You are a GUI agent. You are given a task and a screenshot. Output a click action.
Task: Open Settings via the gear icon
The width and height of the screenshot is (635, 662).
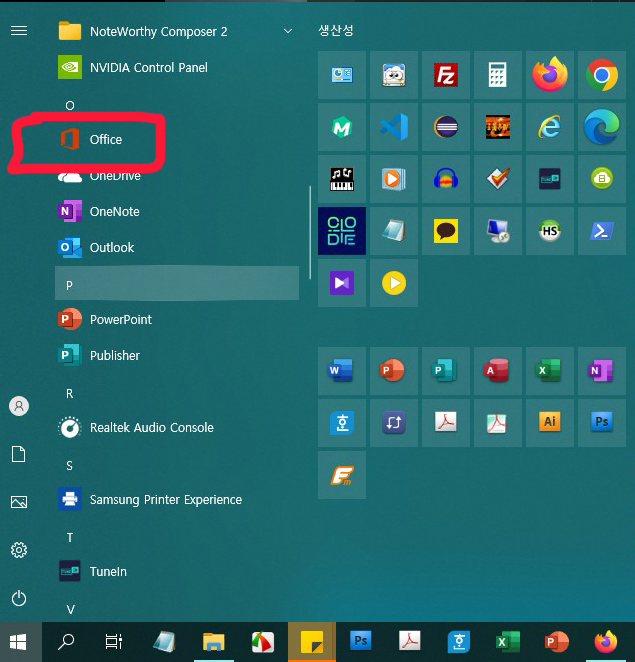[x=19, y=550]
